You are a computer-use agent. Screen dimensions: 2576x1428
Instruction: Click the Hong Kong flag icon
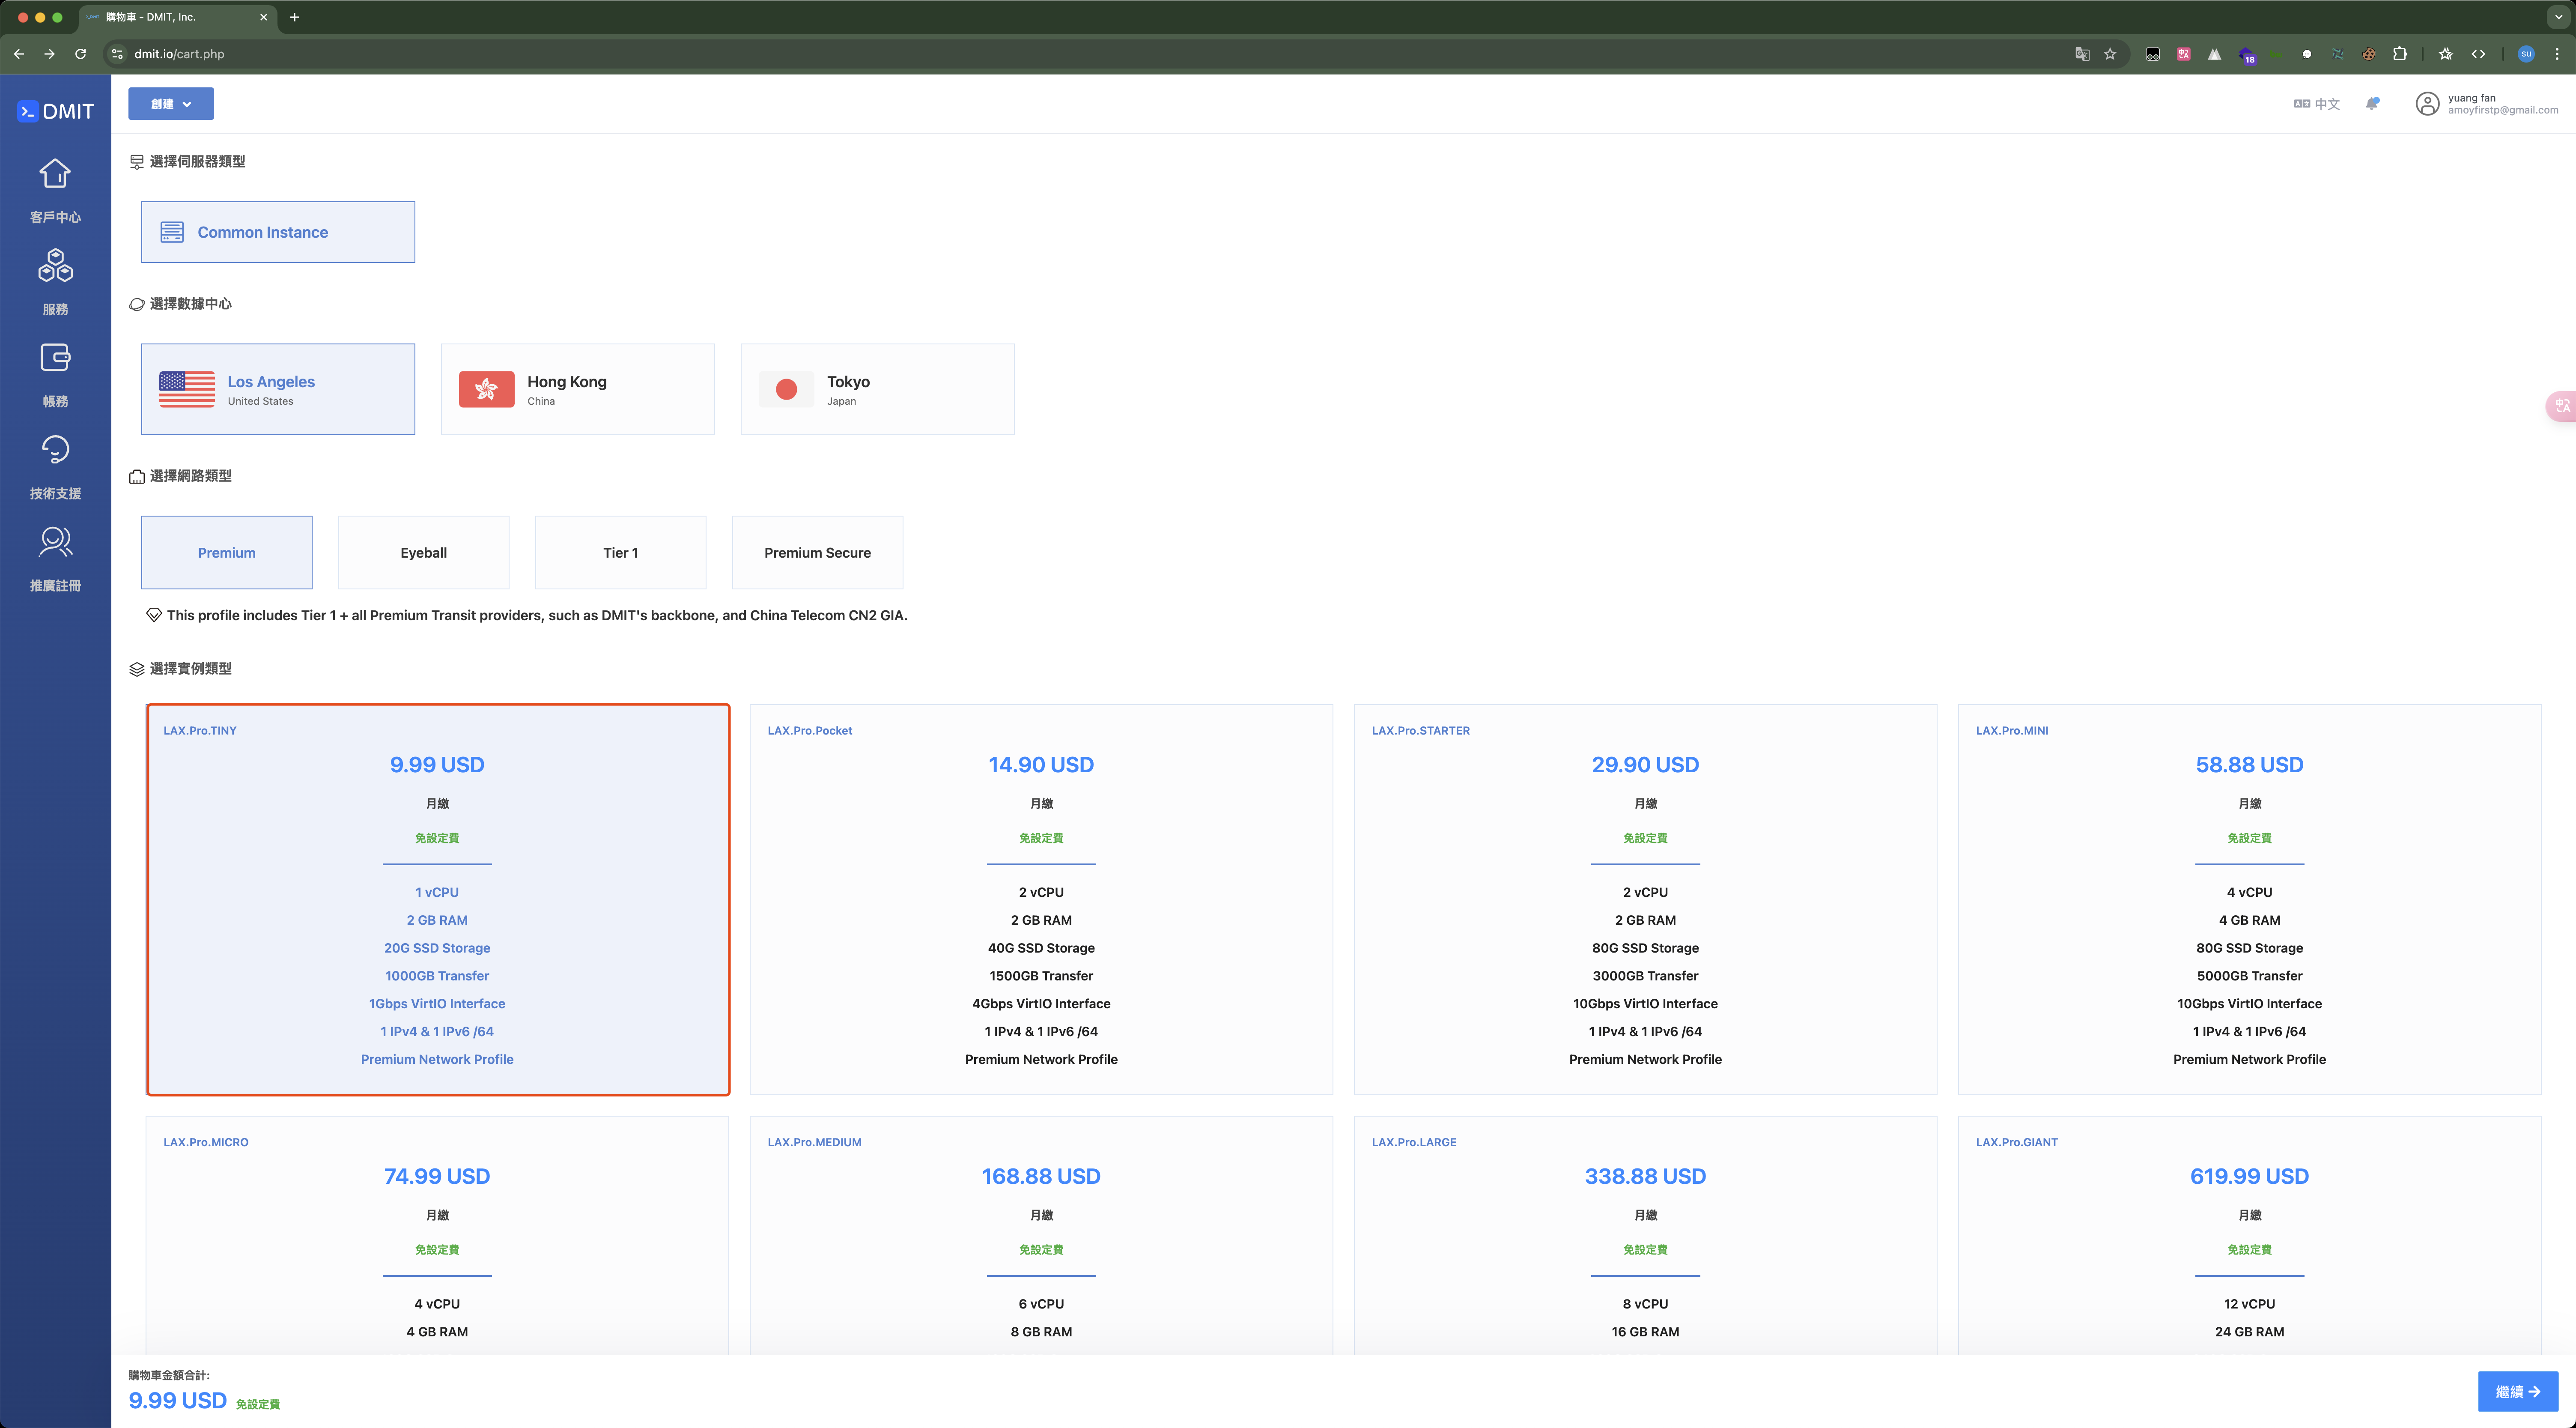click(x=487, y=389)
